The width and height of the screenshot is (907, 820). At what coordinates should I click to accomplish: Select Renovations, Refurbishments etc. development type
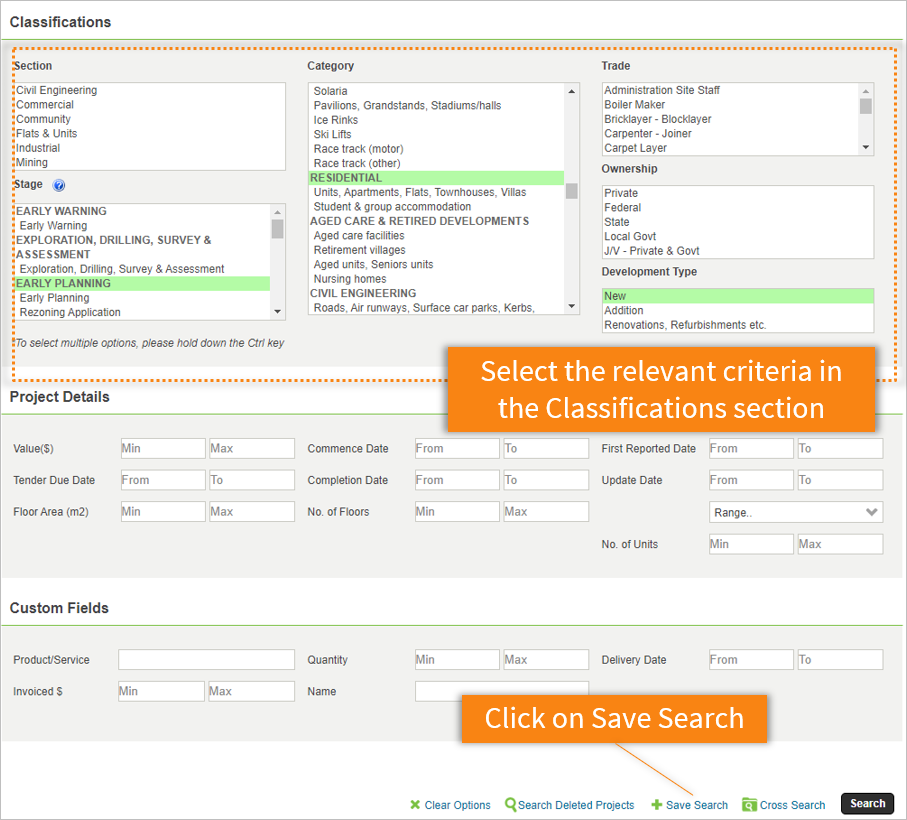coord(738,325)
